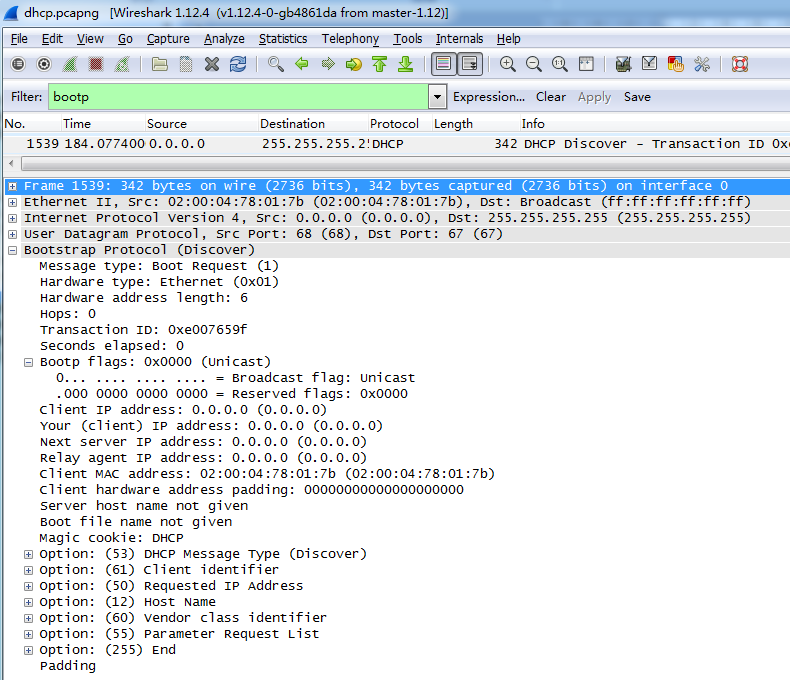Sort by Destination column header
790x680 pixels.
[312, 123]
